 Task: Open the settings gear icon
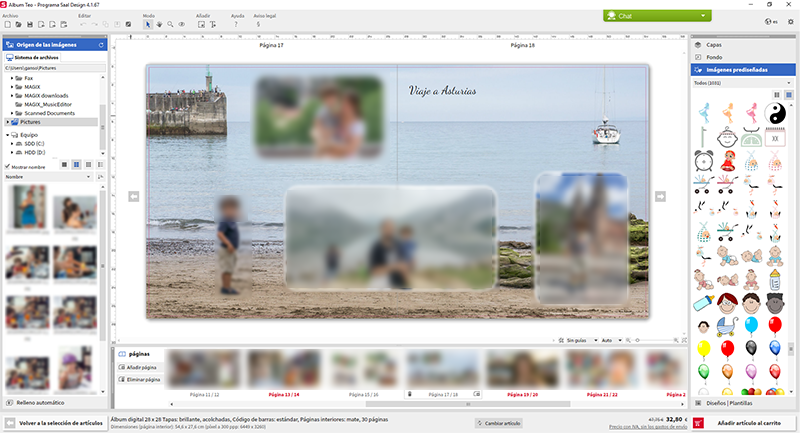791,22
